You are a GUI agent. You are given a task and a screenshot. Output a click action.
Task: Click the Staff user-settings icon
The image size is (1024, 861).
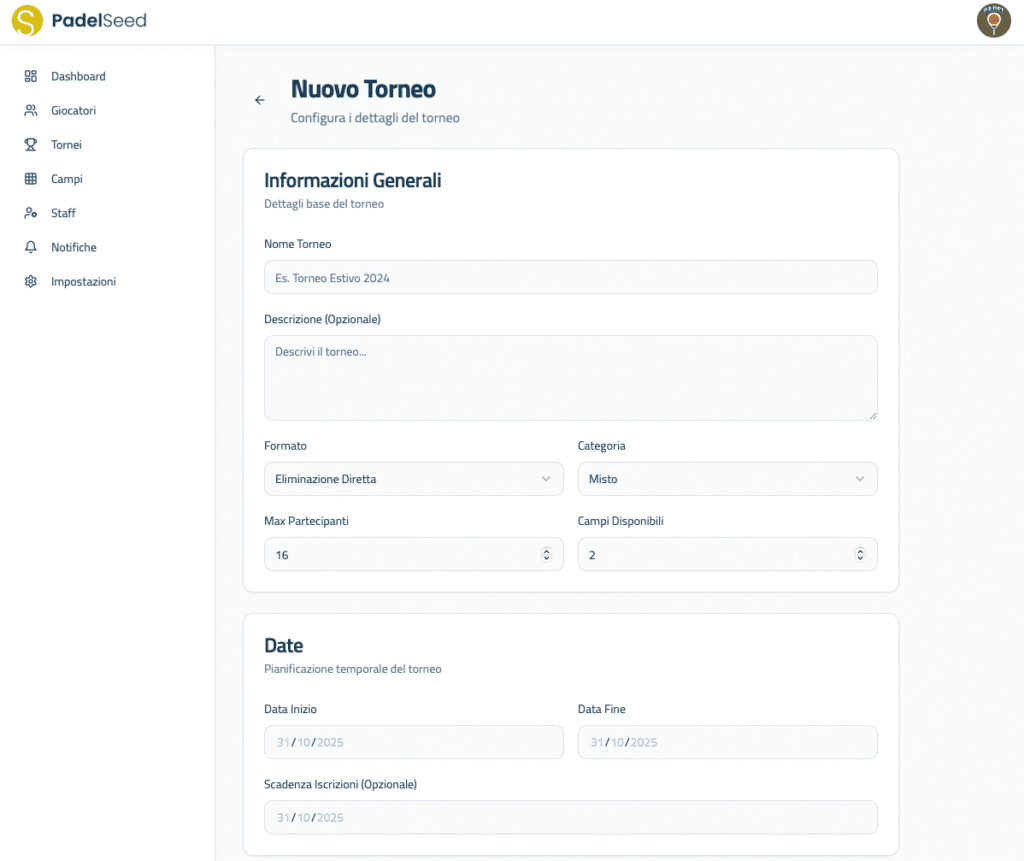click(31, 213)
